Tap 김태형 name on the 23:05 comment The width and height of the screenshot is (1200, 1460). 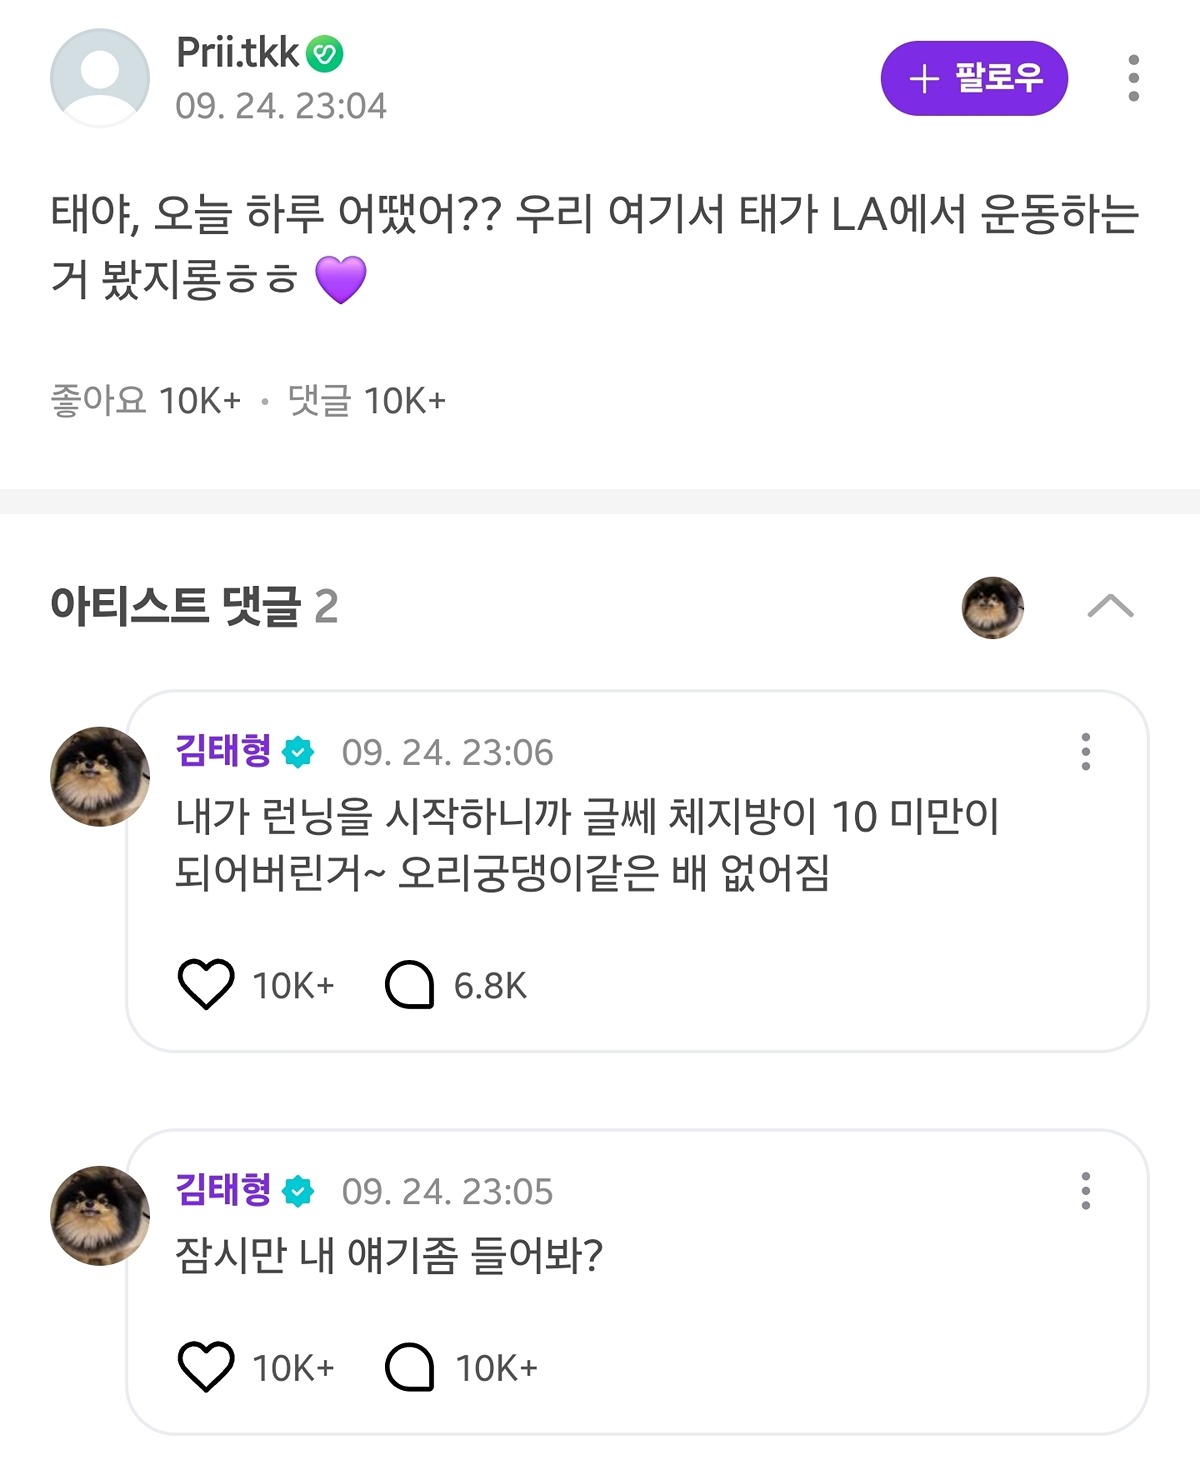[x=223, y=1189]
